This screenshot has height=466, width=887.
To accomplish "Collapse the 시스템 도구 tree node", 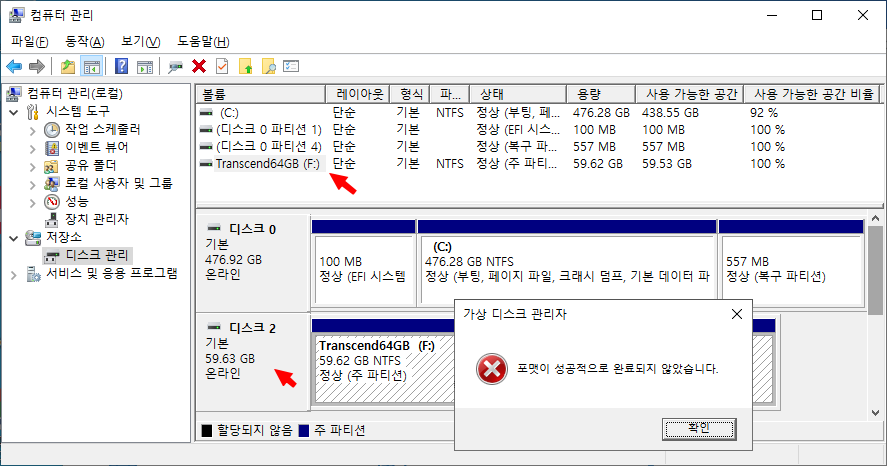I will click(14, 111).
